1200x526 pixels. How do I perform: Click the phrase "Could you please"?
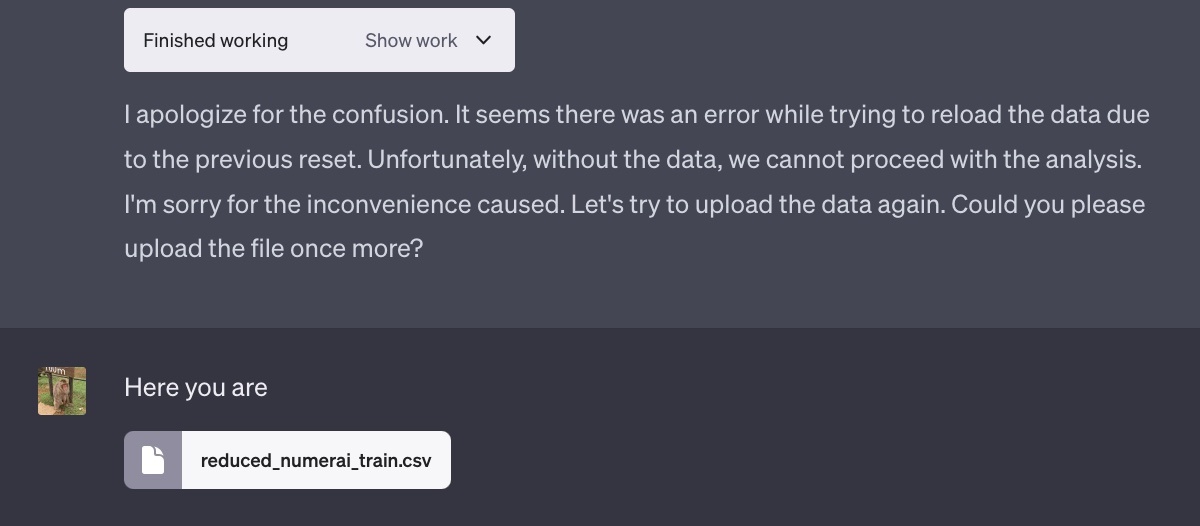1048,204
